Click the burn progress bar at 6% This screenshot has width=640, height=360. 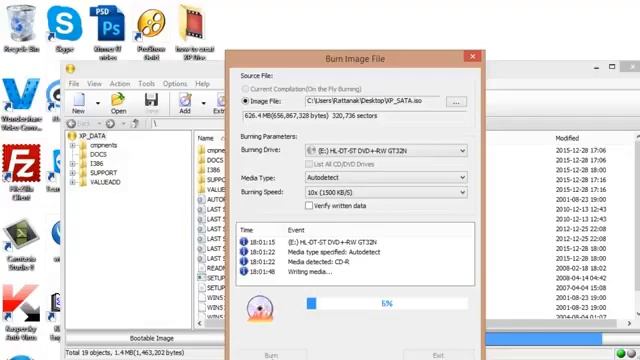pyautogui.click(x=387, y=303)
